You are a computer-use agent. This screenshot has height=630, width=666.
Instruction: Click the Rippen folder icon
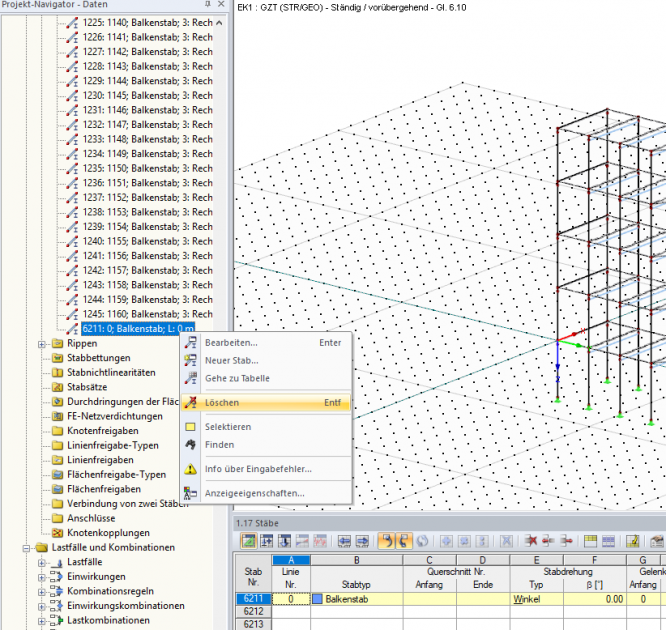click(58, 343)
